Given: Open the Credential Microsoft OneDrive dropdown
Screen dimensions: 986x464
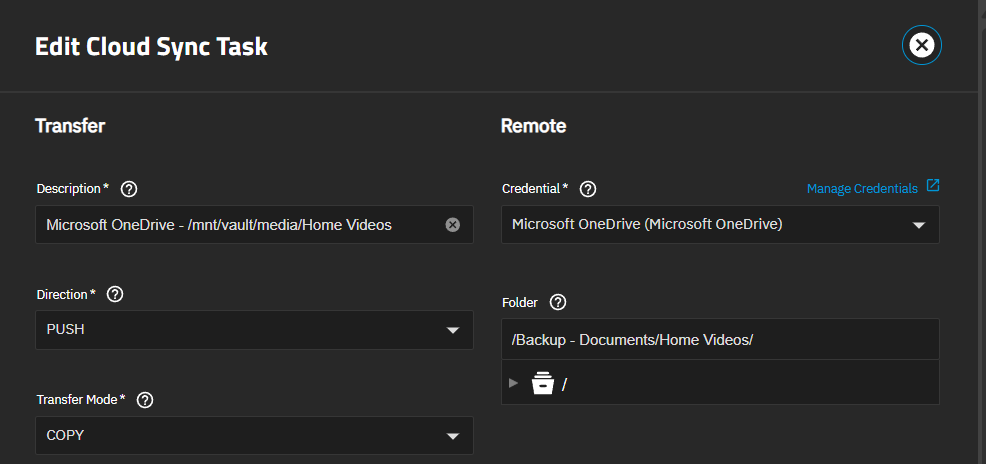Looking at the screenshot, I should coord(720,224).
